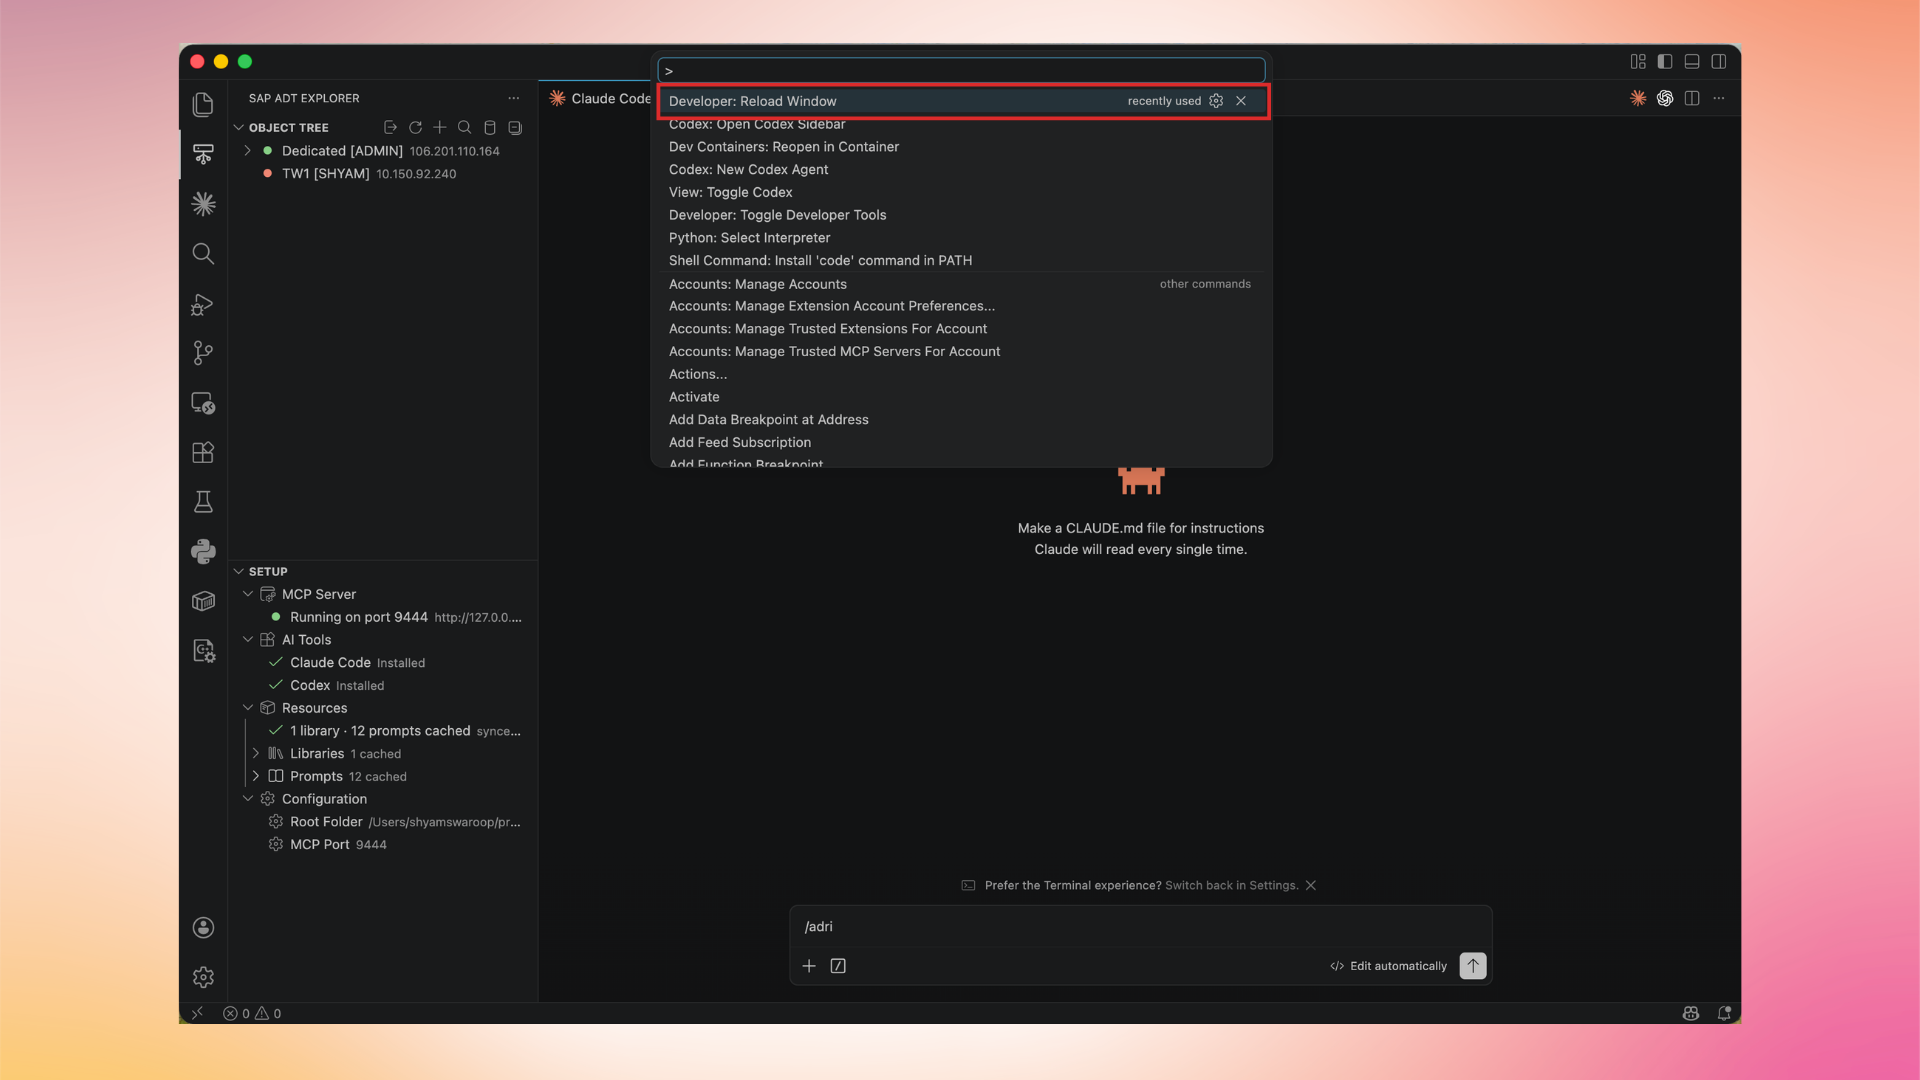Select the Claude Code starburst icon in activity bar
This screenshot has height=1080, width=1920.
point(203,204)
